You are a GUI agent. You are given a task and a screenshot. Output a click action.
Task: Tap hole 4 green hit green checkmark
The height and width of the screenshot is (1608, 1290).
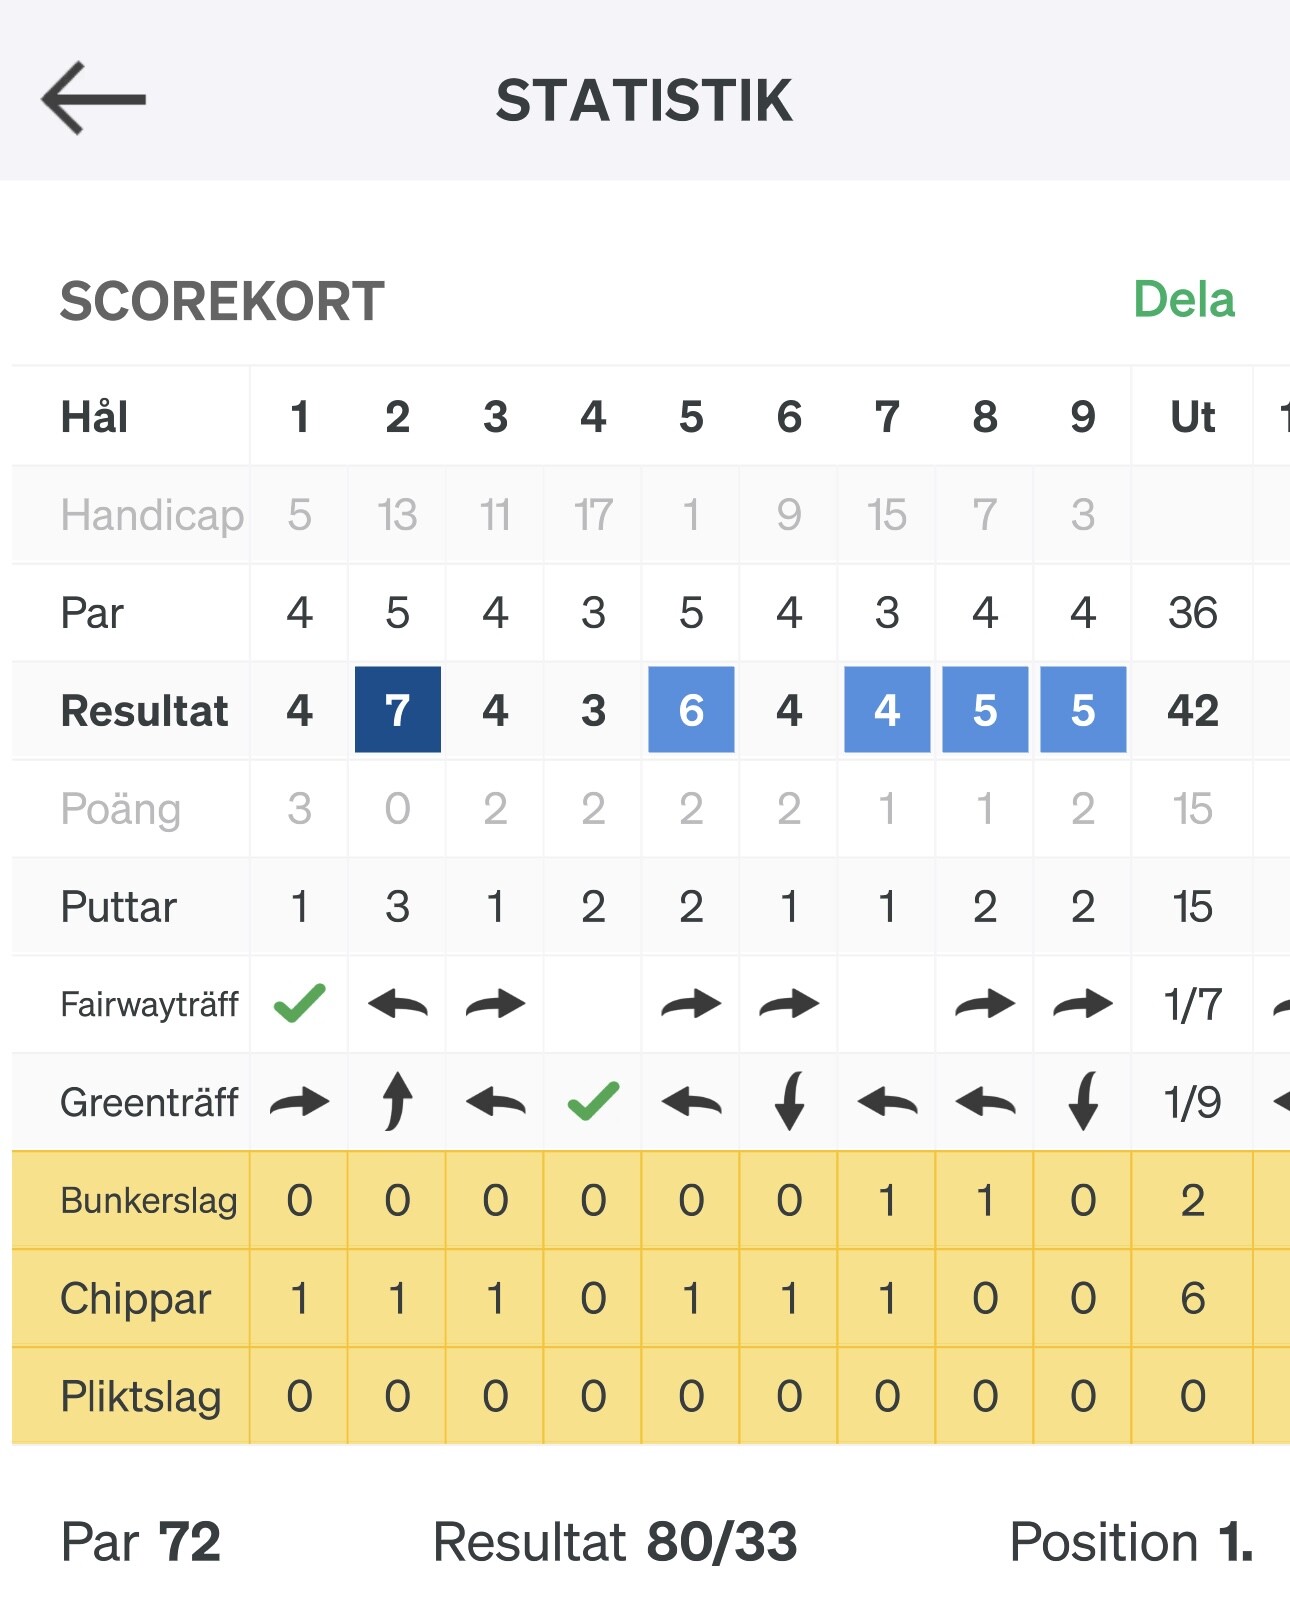(x=593, y=1101)
